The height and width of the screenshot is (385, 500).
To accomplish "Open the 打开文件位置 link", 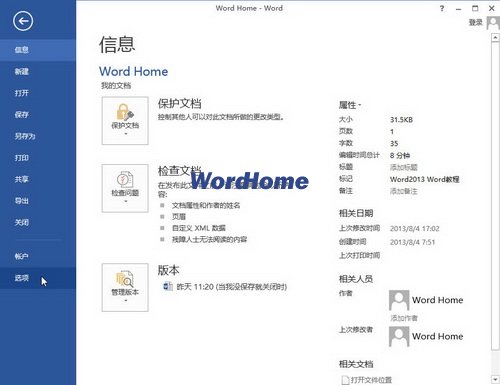I will tap(371, 380).
